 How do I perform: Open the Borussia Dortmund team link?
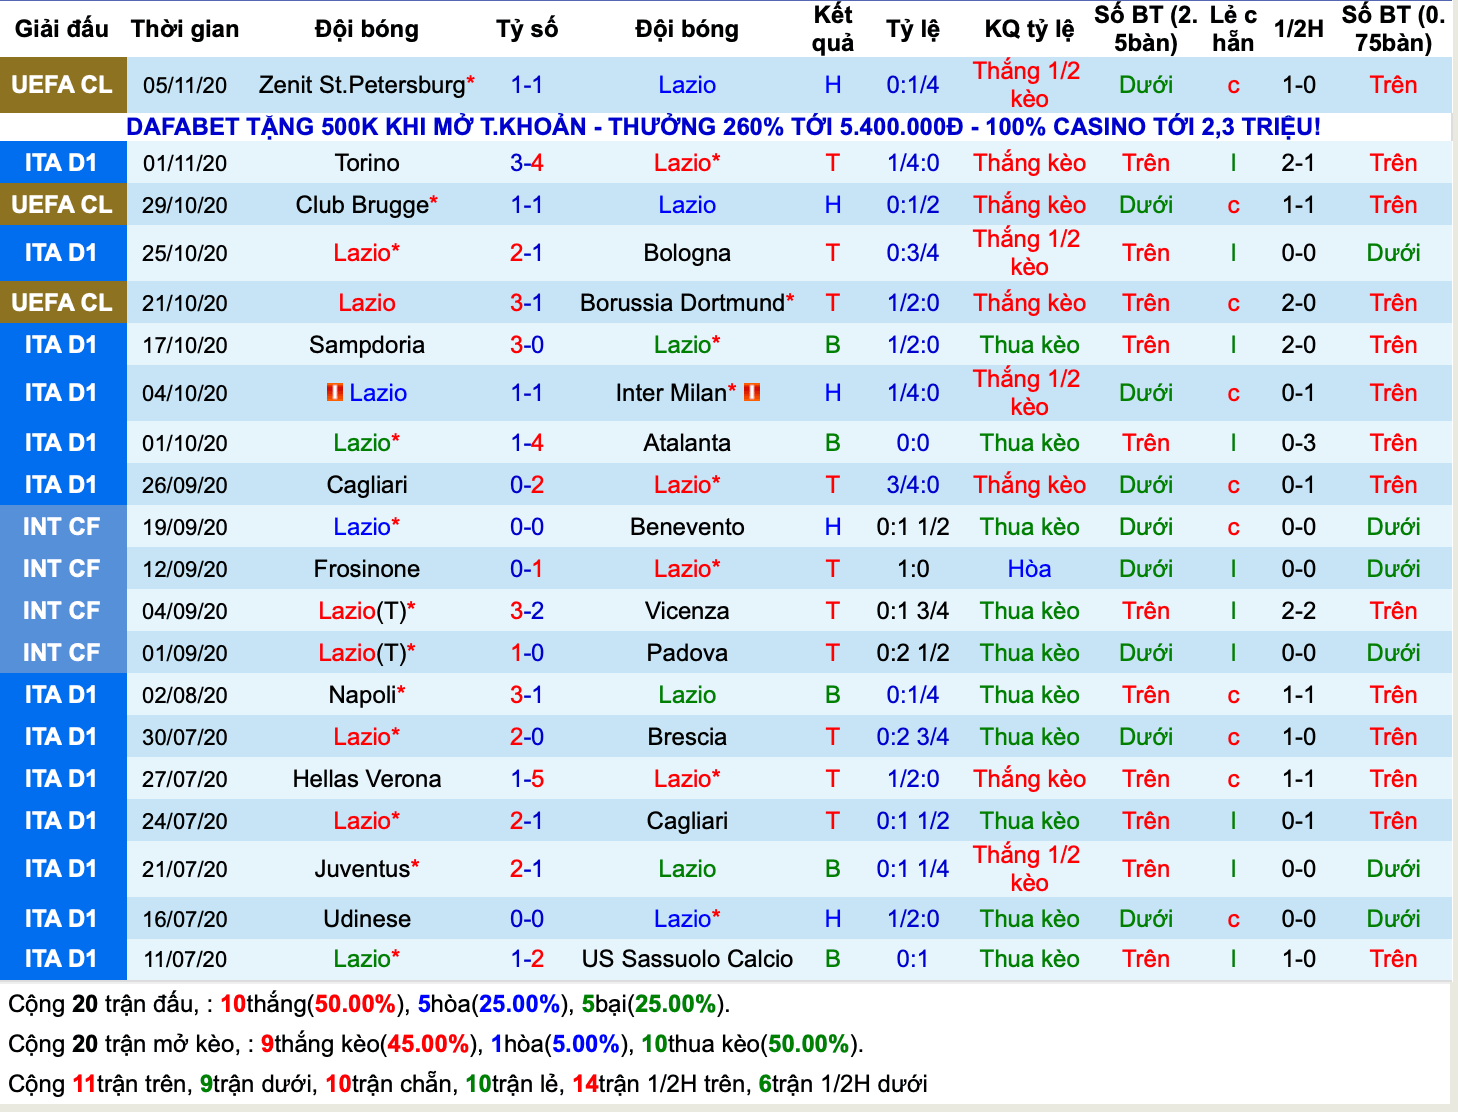682,303
